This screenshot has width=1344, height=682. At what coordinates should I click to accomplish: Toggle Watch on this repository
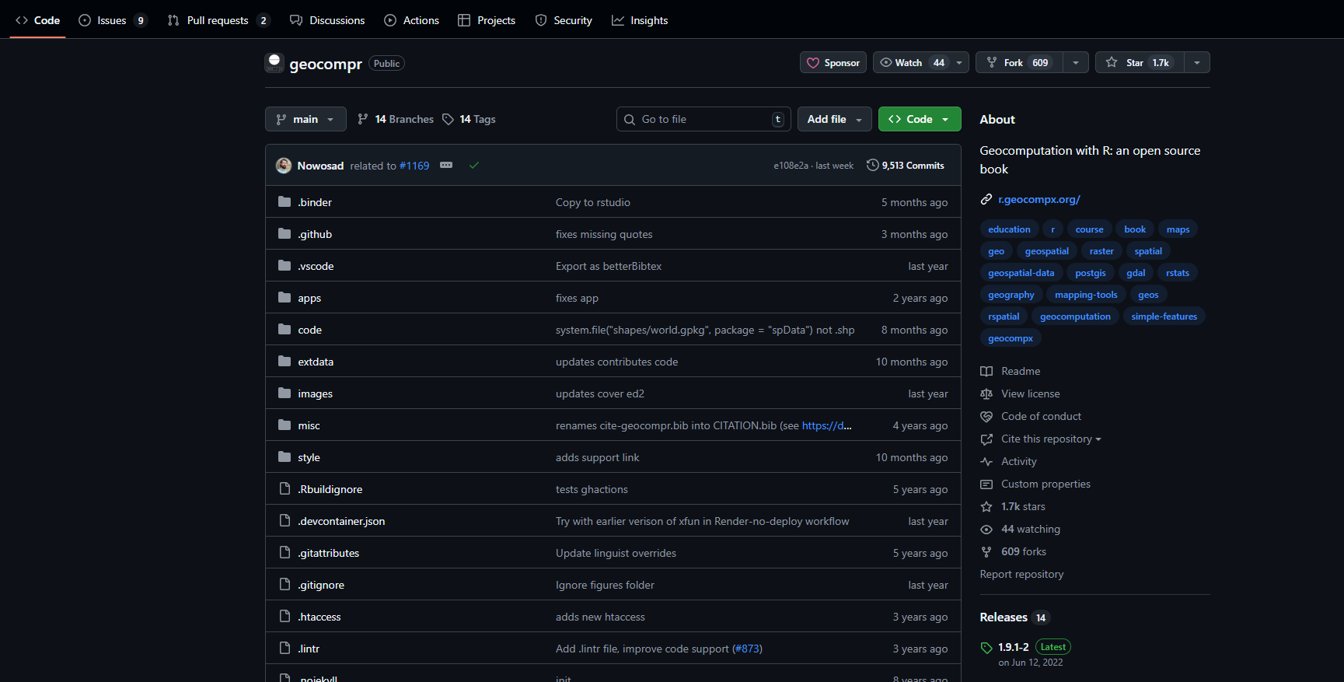tap(909, 63)
